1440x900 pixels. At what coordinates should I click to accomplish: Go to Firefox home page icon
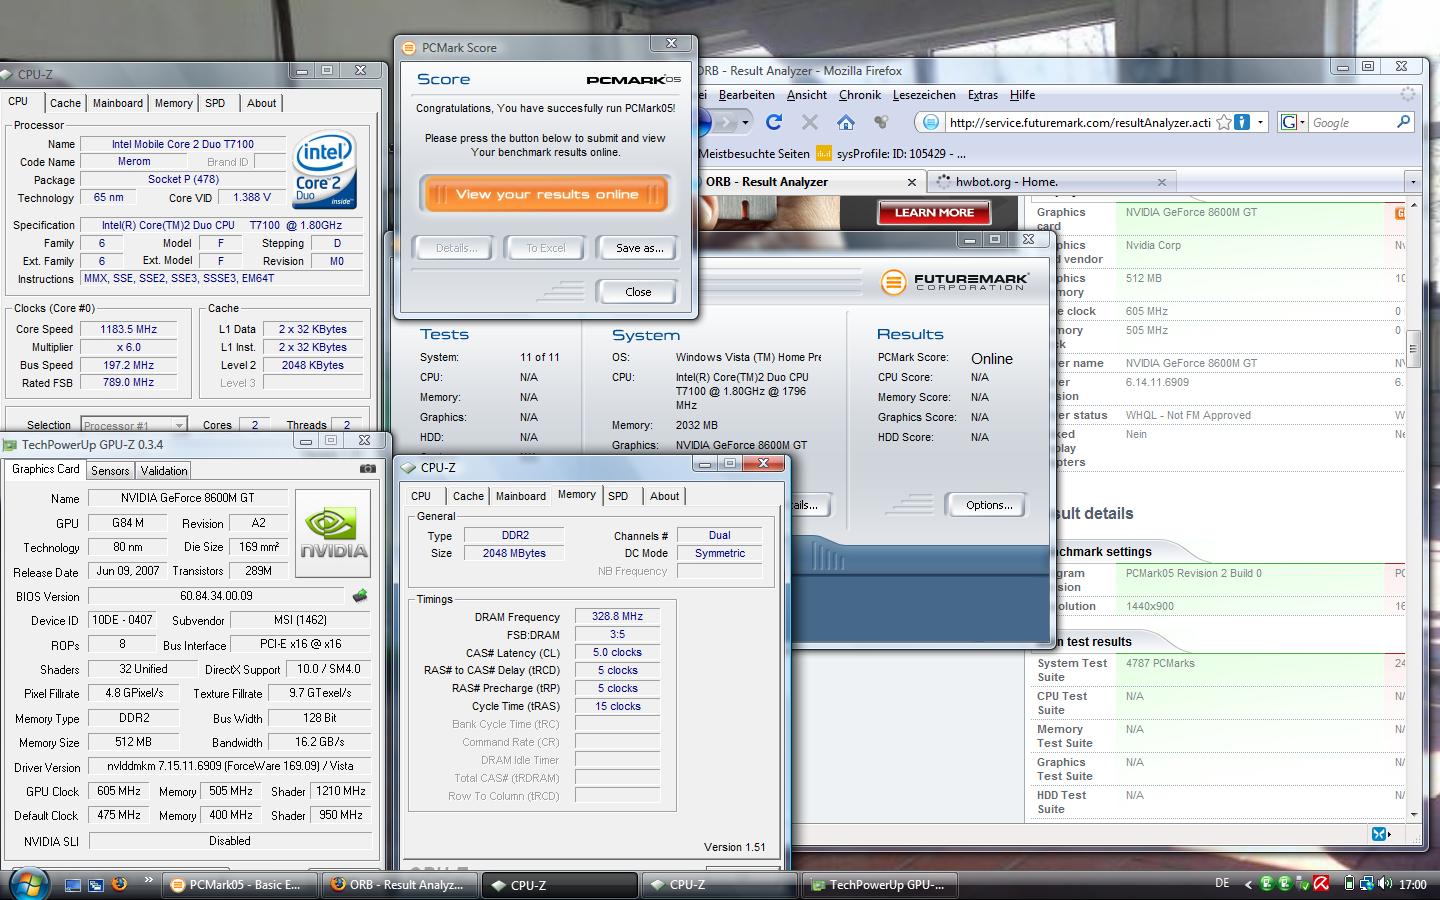coord(846,122)
